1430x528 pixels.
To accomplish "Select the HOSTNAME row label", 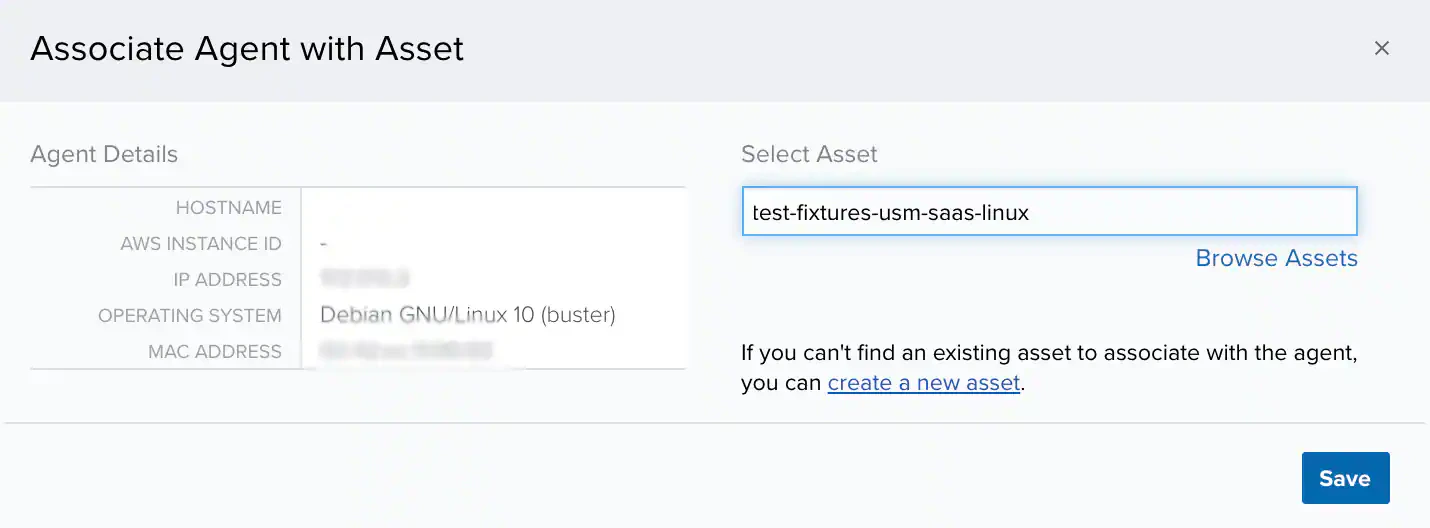I will 228,208.
